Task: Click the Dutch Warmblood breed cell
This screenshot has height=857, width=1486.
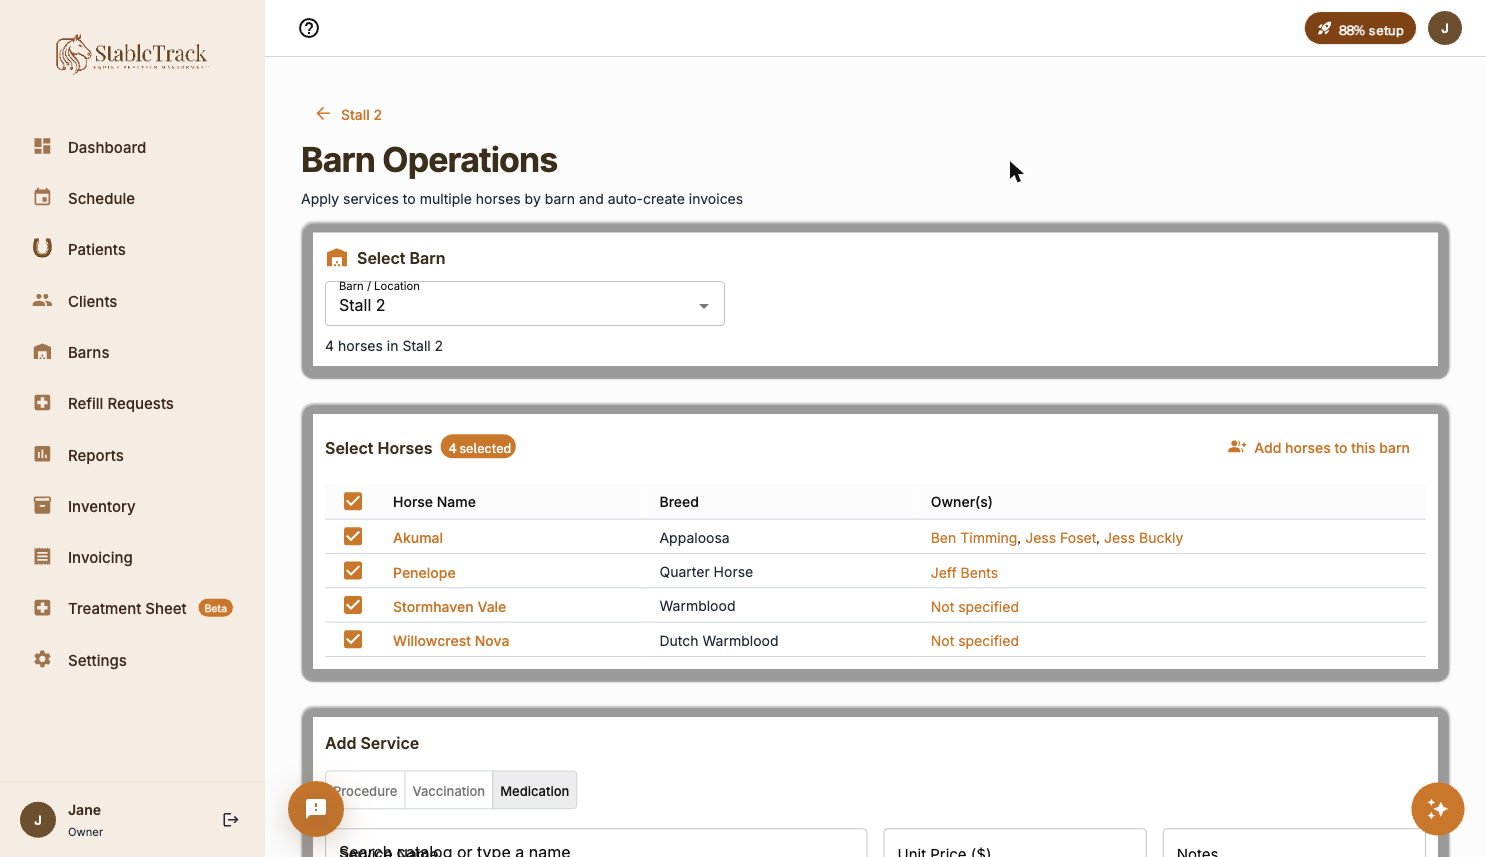Action: point(719,641)
